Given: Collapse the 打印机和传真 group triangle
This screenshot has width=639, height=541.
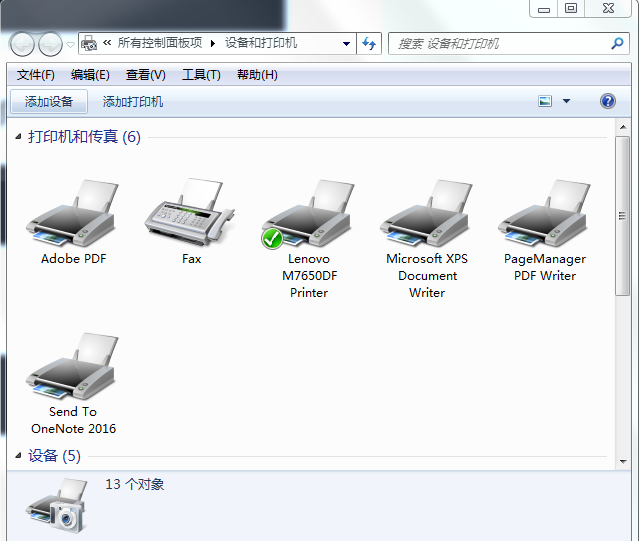Looking at the screenshot, I should point(18,136).
